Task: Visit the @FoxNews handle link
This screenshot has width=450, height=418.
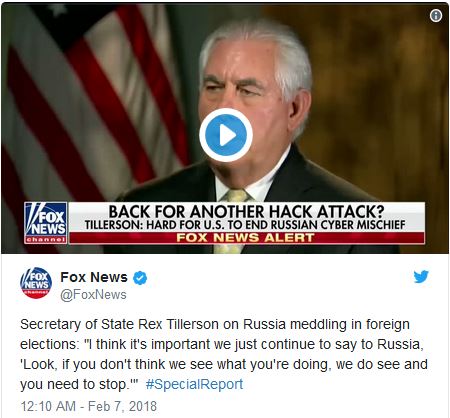Action: pyautogui.click(x=93, y=295)
